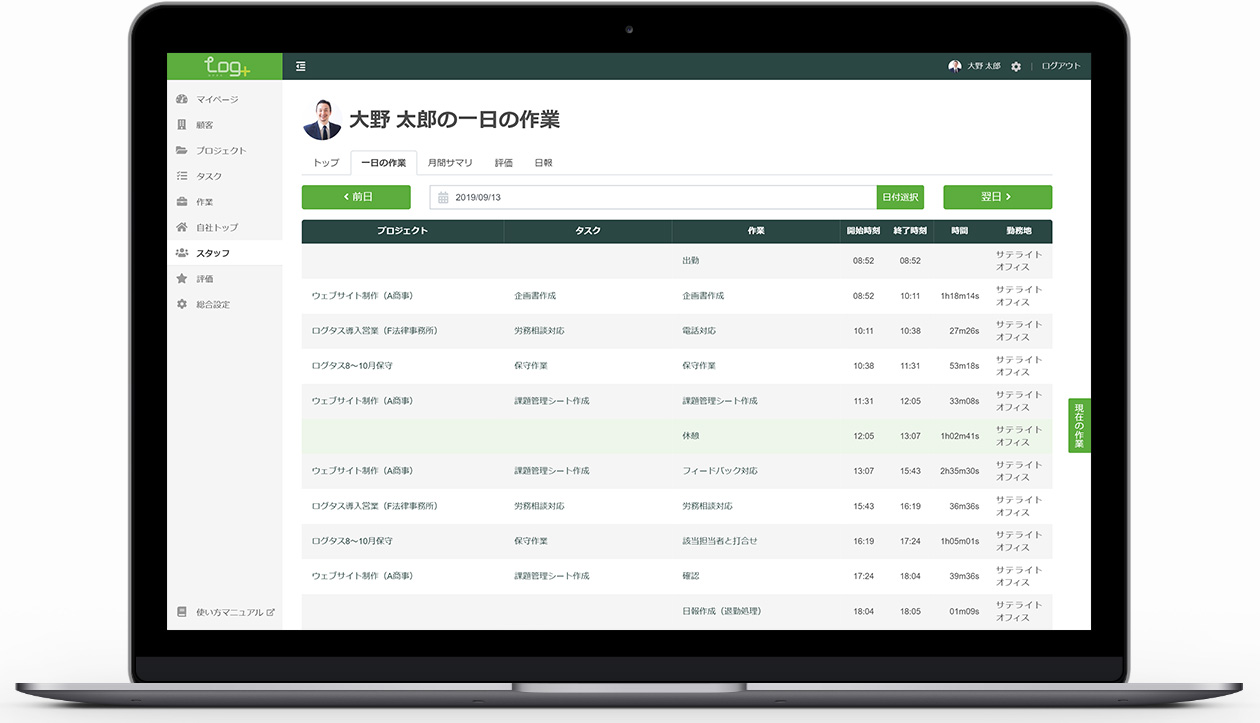Open settings gear icon in top header
Viewport: 1260px width, 723px height.
pos(1016,66)
